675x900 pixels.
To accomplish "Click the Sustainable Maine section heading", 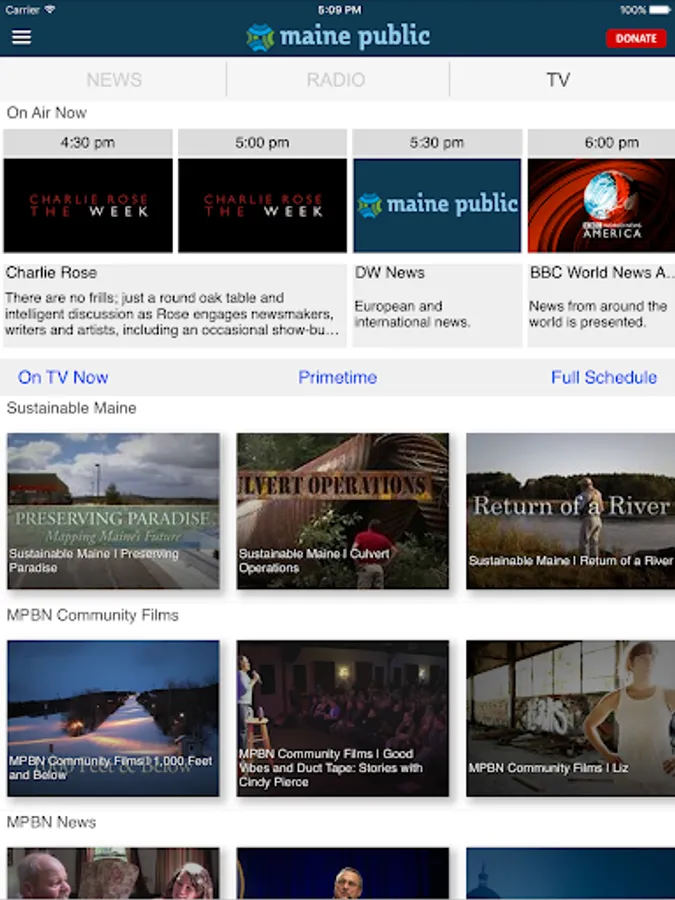I will pos(72,408).
